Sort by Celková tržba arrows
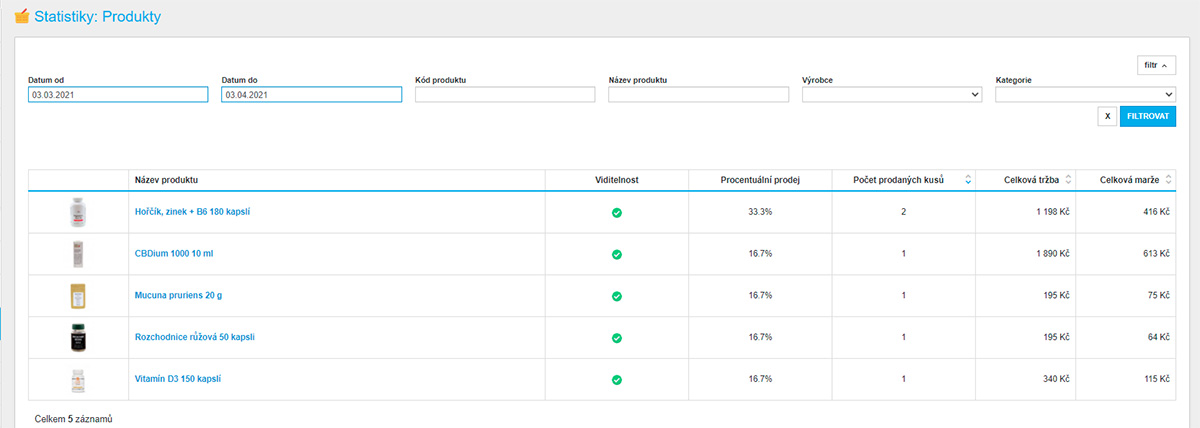1200x428 pixels. click(x=1068, y=180)
